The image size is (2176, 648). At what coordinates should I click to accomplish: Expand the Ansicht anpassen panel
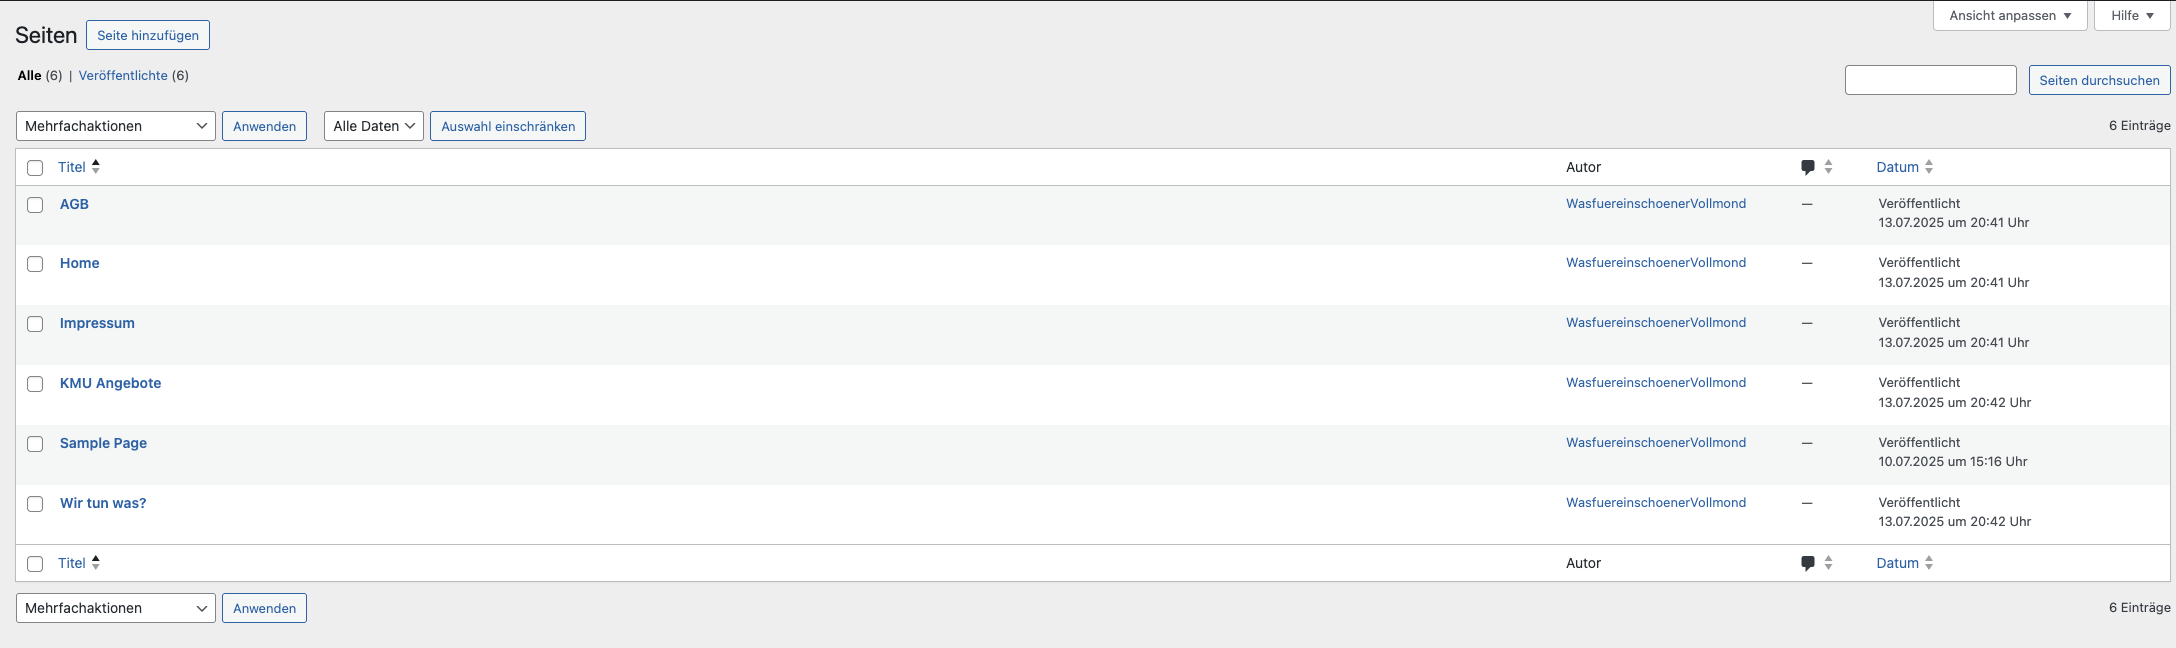click(x=2010, y=16)
